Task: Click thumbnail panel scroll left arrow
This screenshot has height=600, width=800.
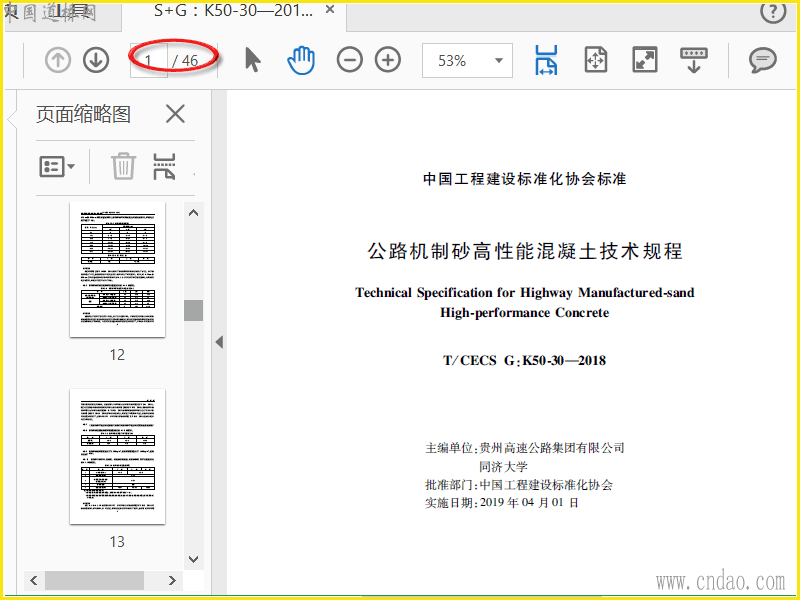Action: [x=34, y=580]
